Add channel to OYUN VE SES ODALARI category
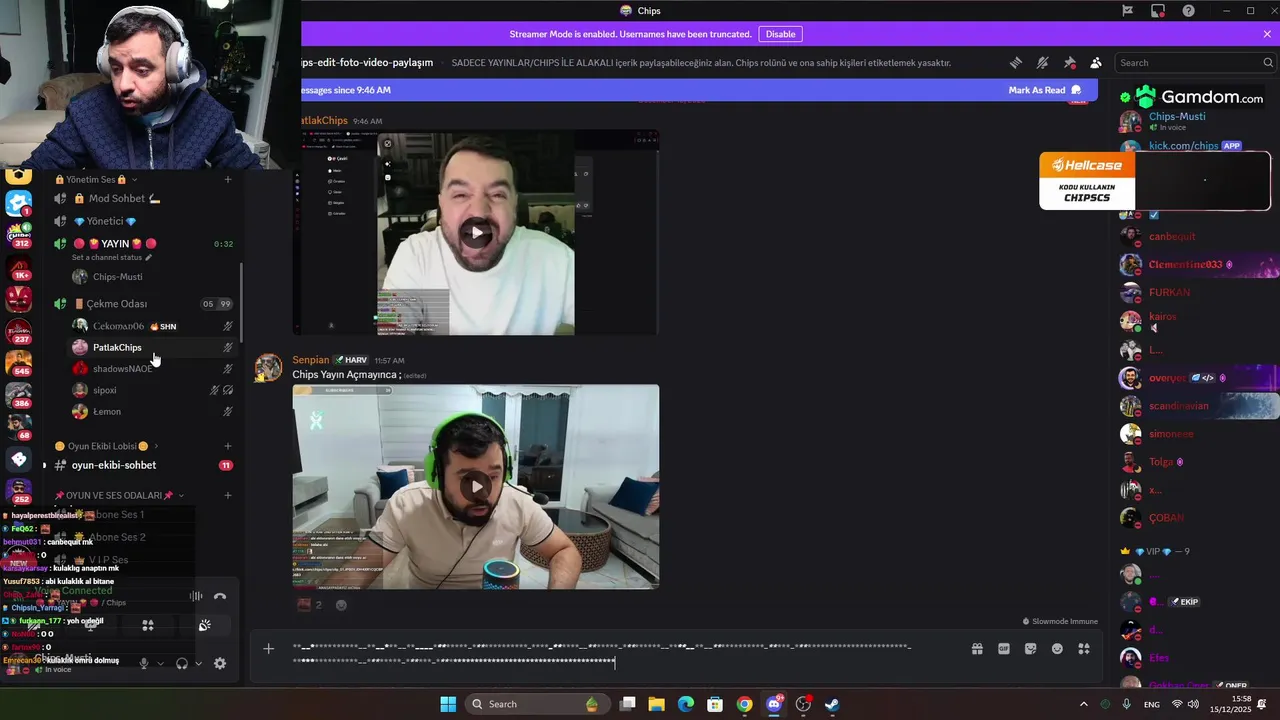The image size is (1280, 720). coord(228,496)
